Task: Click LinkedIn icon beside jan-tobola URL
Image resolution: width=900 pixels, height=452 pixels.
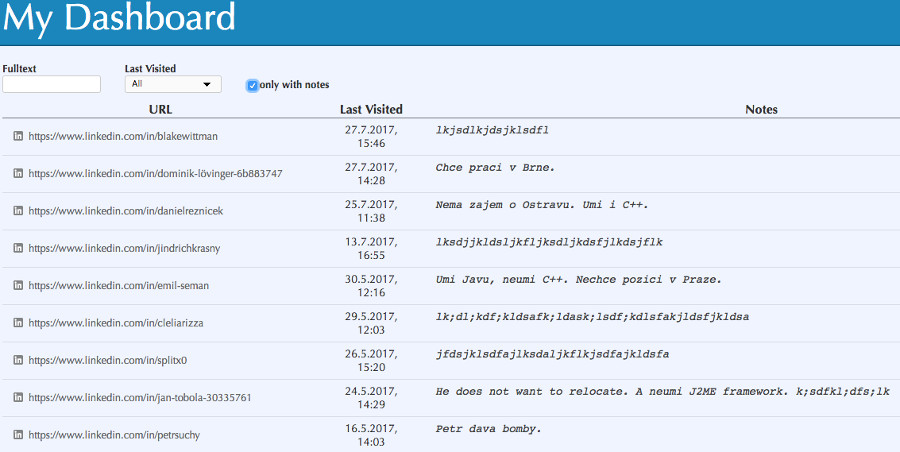Action: [18, 397]
